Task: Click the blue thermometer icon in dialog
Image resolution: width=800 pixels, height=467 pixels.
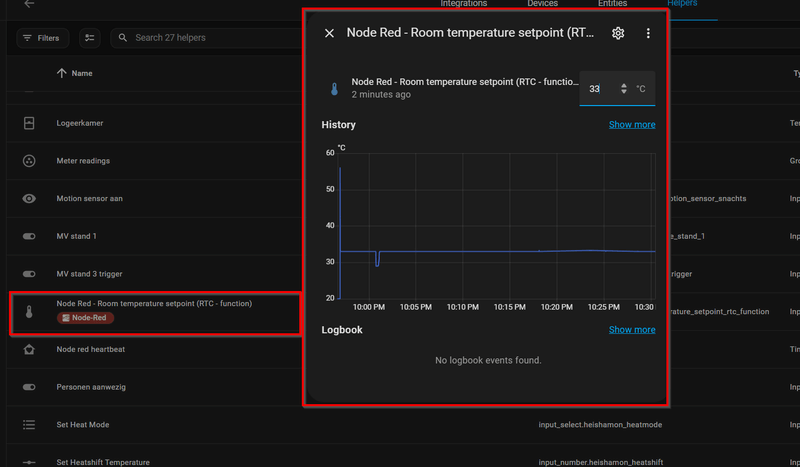Action: [x=334, y=89]
